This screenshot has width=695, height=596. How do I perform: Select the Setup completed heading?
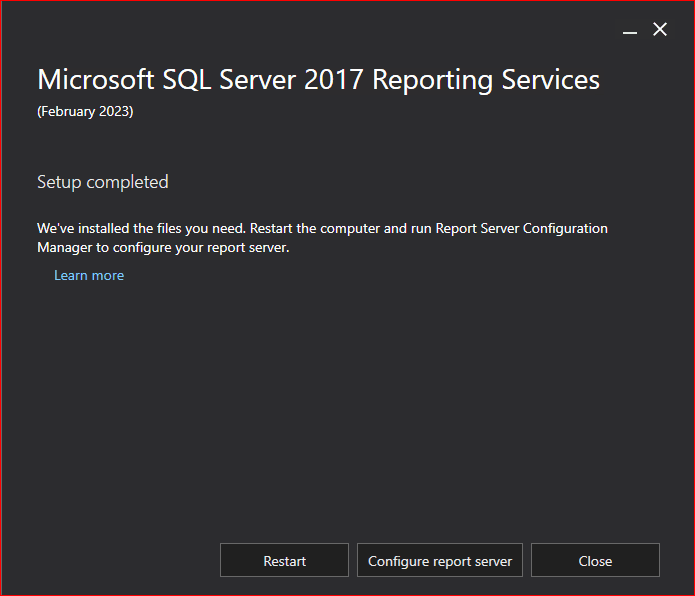tap(102, 182)
